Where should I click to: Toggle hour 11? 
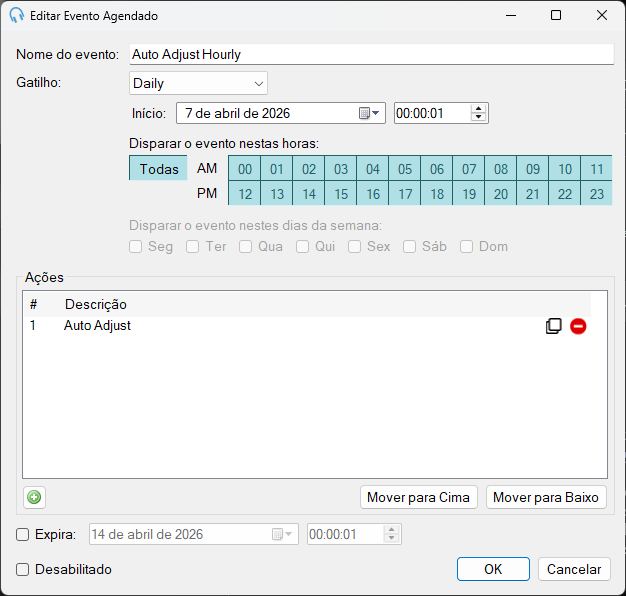click(x=596, y=168)
